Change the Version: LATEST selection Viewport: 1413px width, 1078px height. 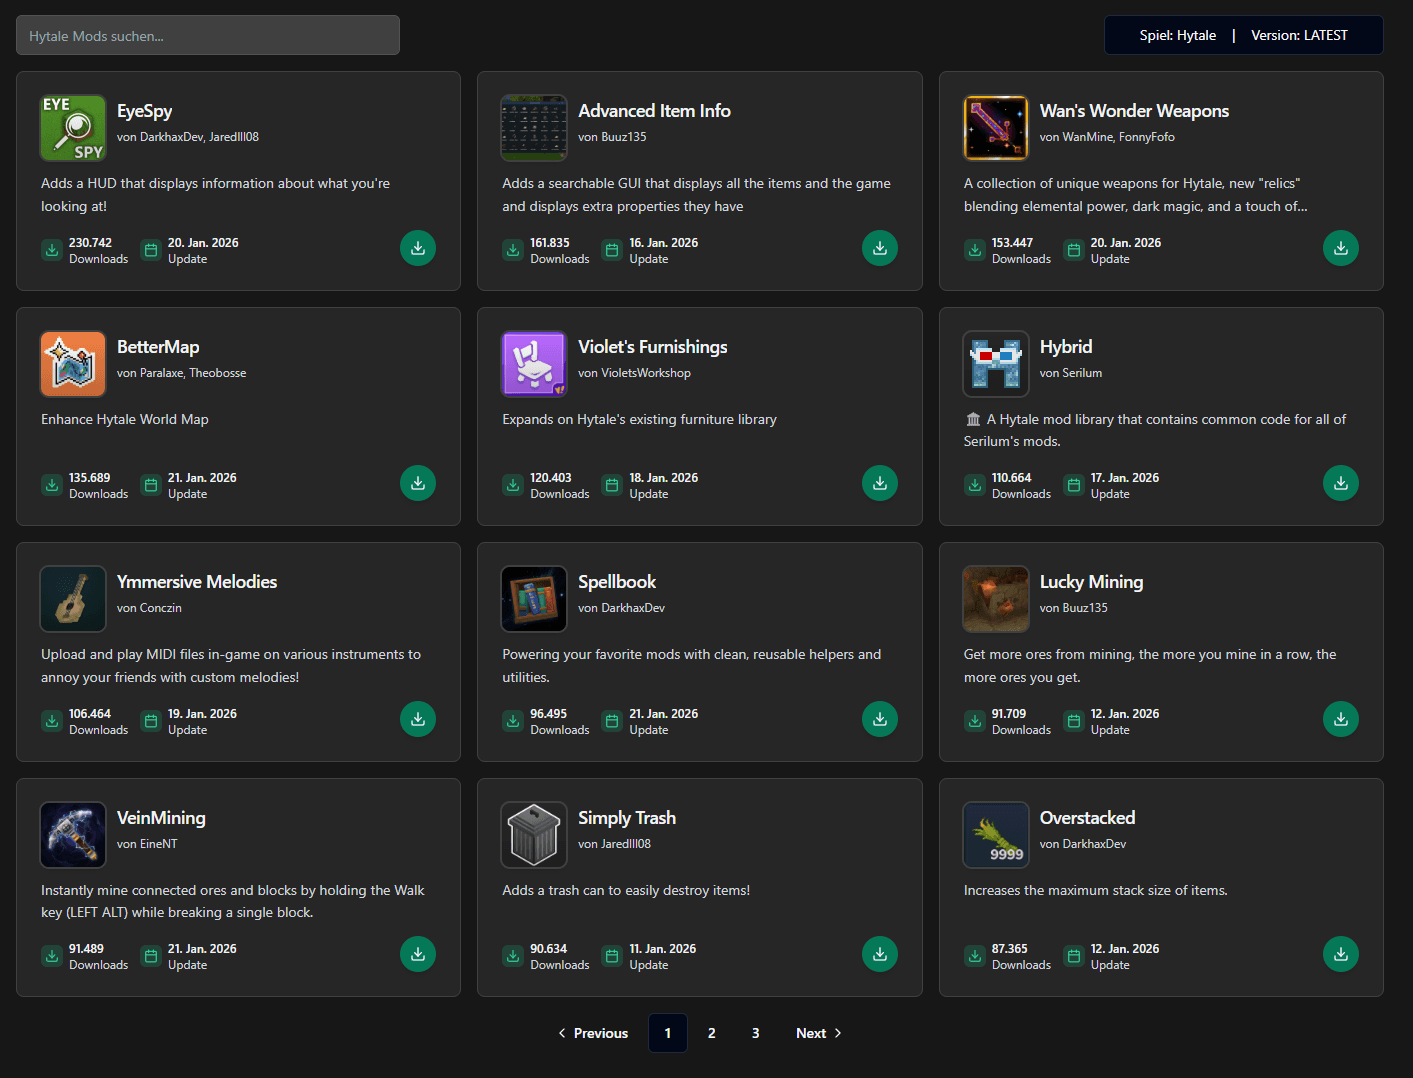coord(1299,35)
